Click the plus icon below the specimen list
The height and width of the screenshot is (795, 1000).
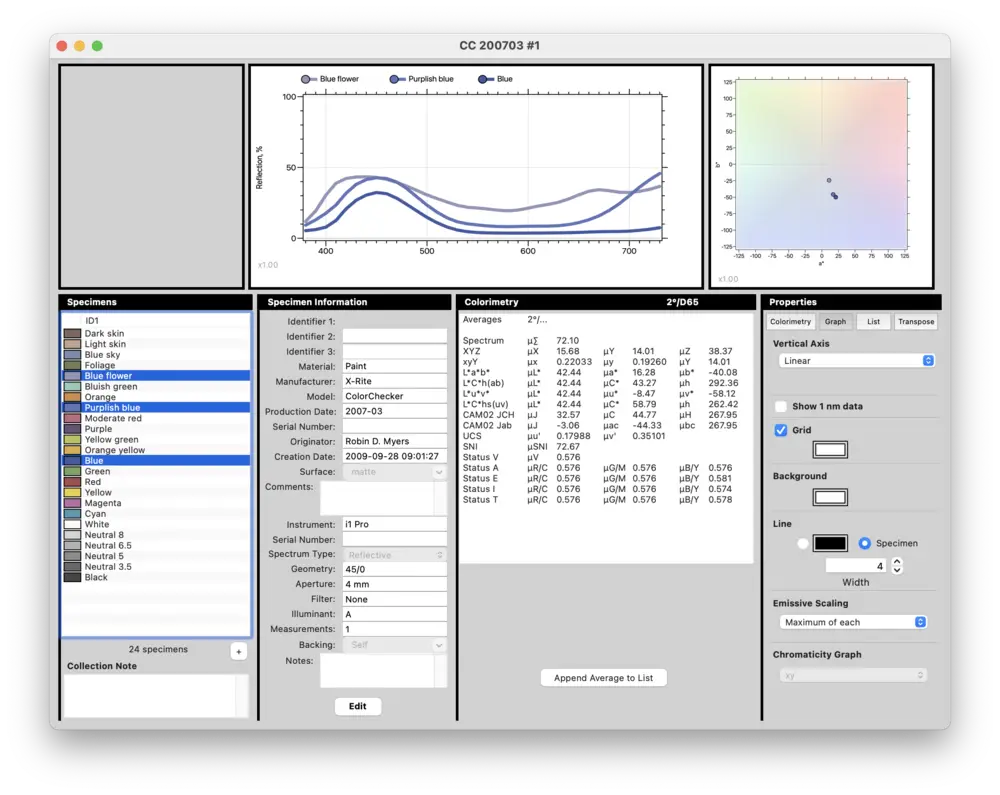[x=238, y=651]
